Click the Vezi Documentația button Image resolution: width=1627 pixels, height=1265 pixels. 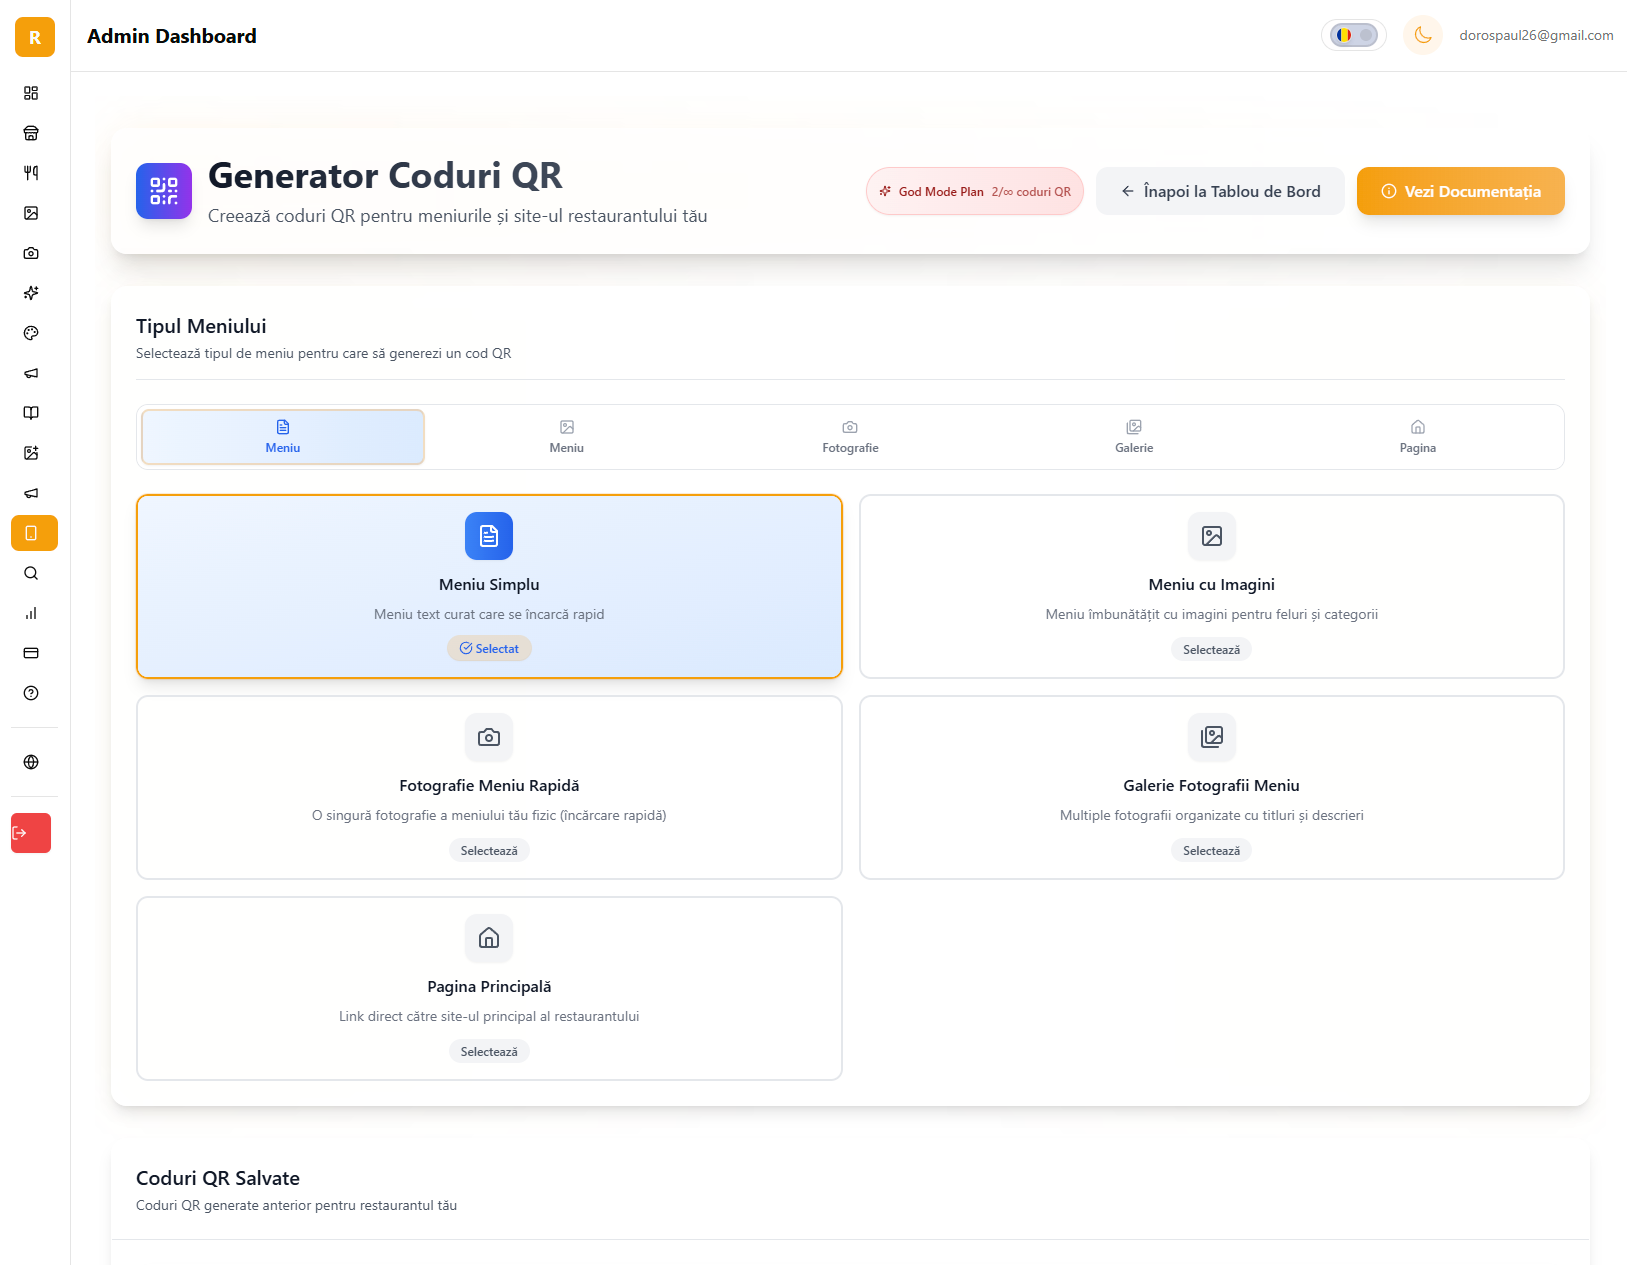(x=1460, y=191)
